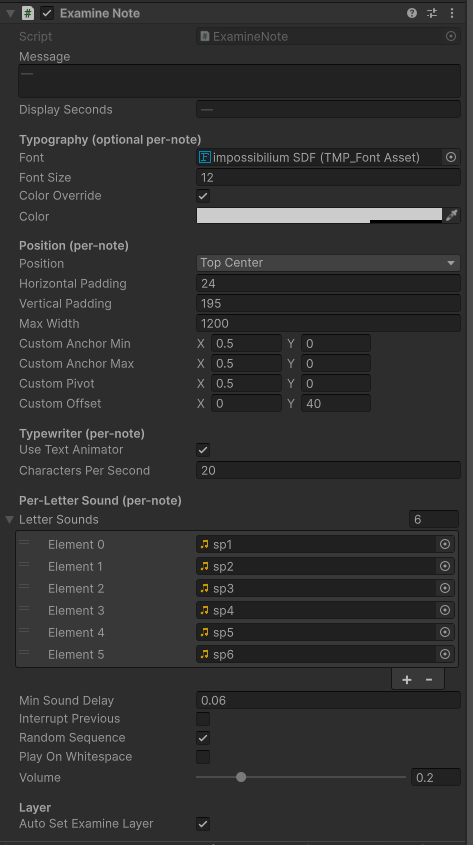Image resolution: width=473 pixels, height=845 pixels.
Task: Click the Custom Anchor Min Y field
Action: click(336, 343)
